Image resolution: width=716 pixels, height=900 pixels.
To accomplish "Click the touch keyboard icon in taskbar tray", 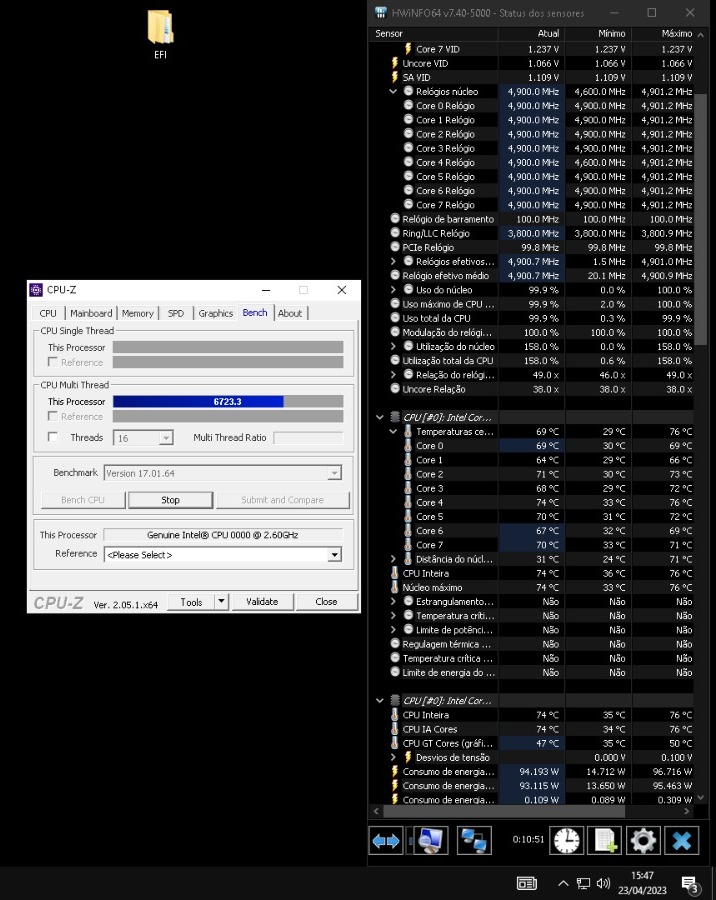I will click(527, 883).
